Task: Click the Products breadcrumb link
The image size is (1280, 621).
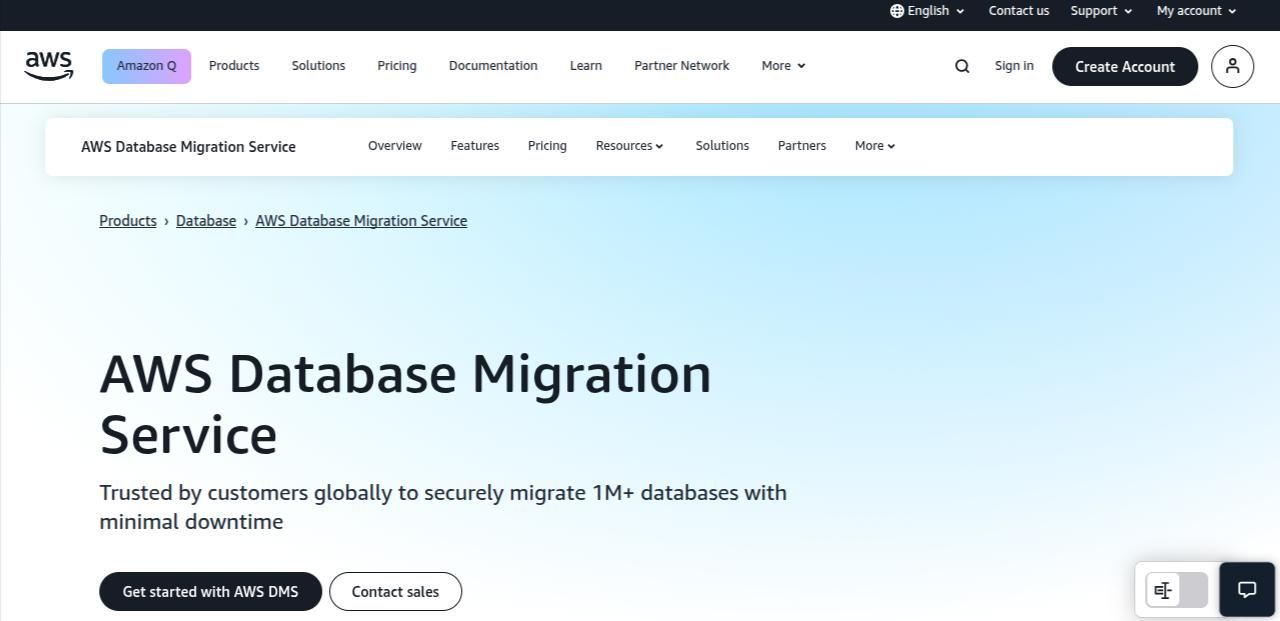Action: (128, 221)
